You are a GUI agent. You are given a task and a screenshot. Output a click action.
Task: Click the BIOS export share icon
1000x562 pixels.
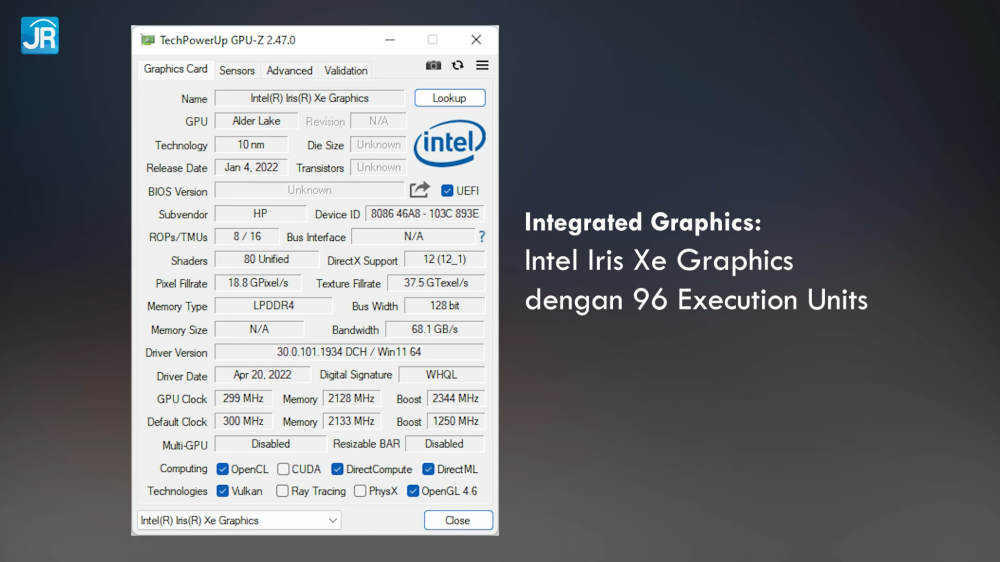tap(420, 190)
